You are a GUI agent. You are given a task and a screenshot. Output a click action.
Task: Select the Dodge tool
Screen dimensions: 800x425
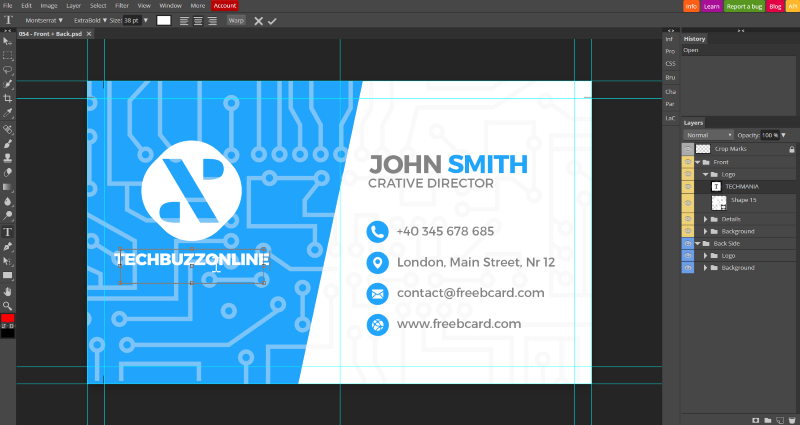click(x=8, y=215)
